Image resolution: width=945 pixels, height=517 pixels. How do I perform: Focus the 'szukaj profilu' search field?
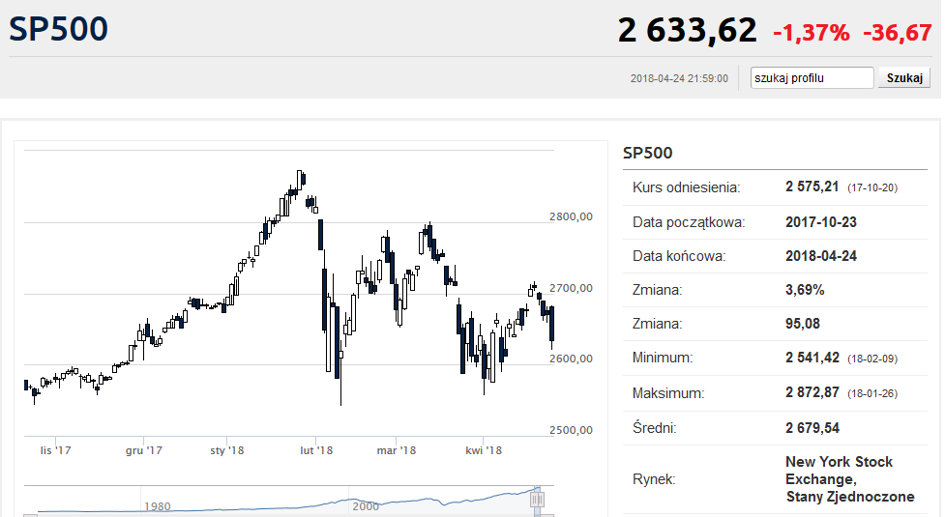click(812, 78)
